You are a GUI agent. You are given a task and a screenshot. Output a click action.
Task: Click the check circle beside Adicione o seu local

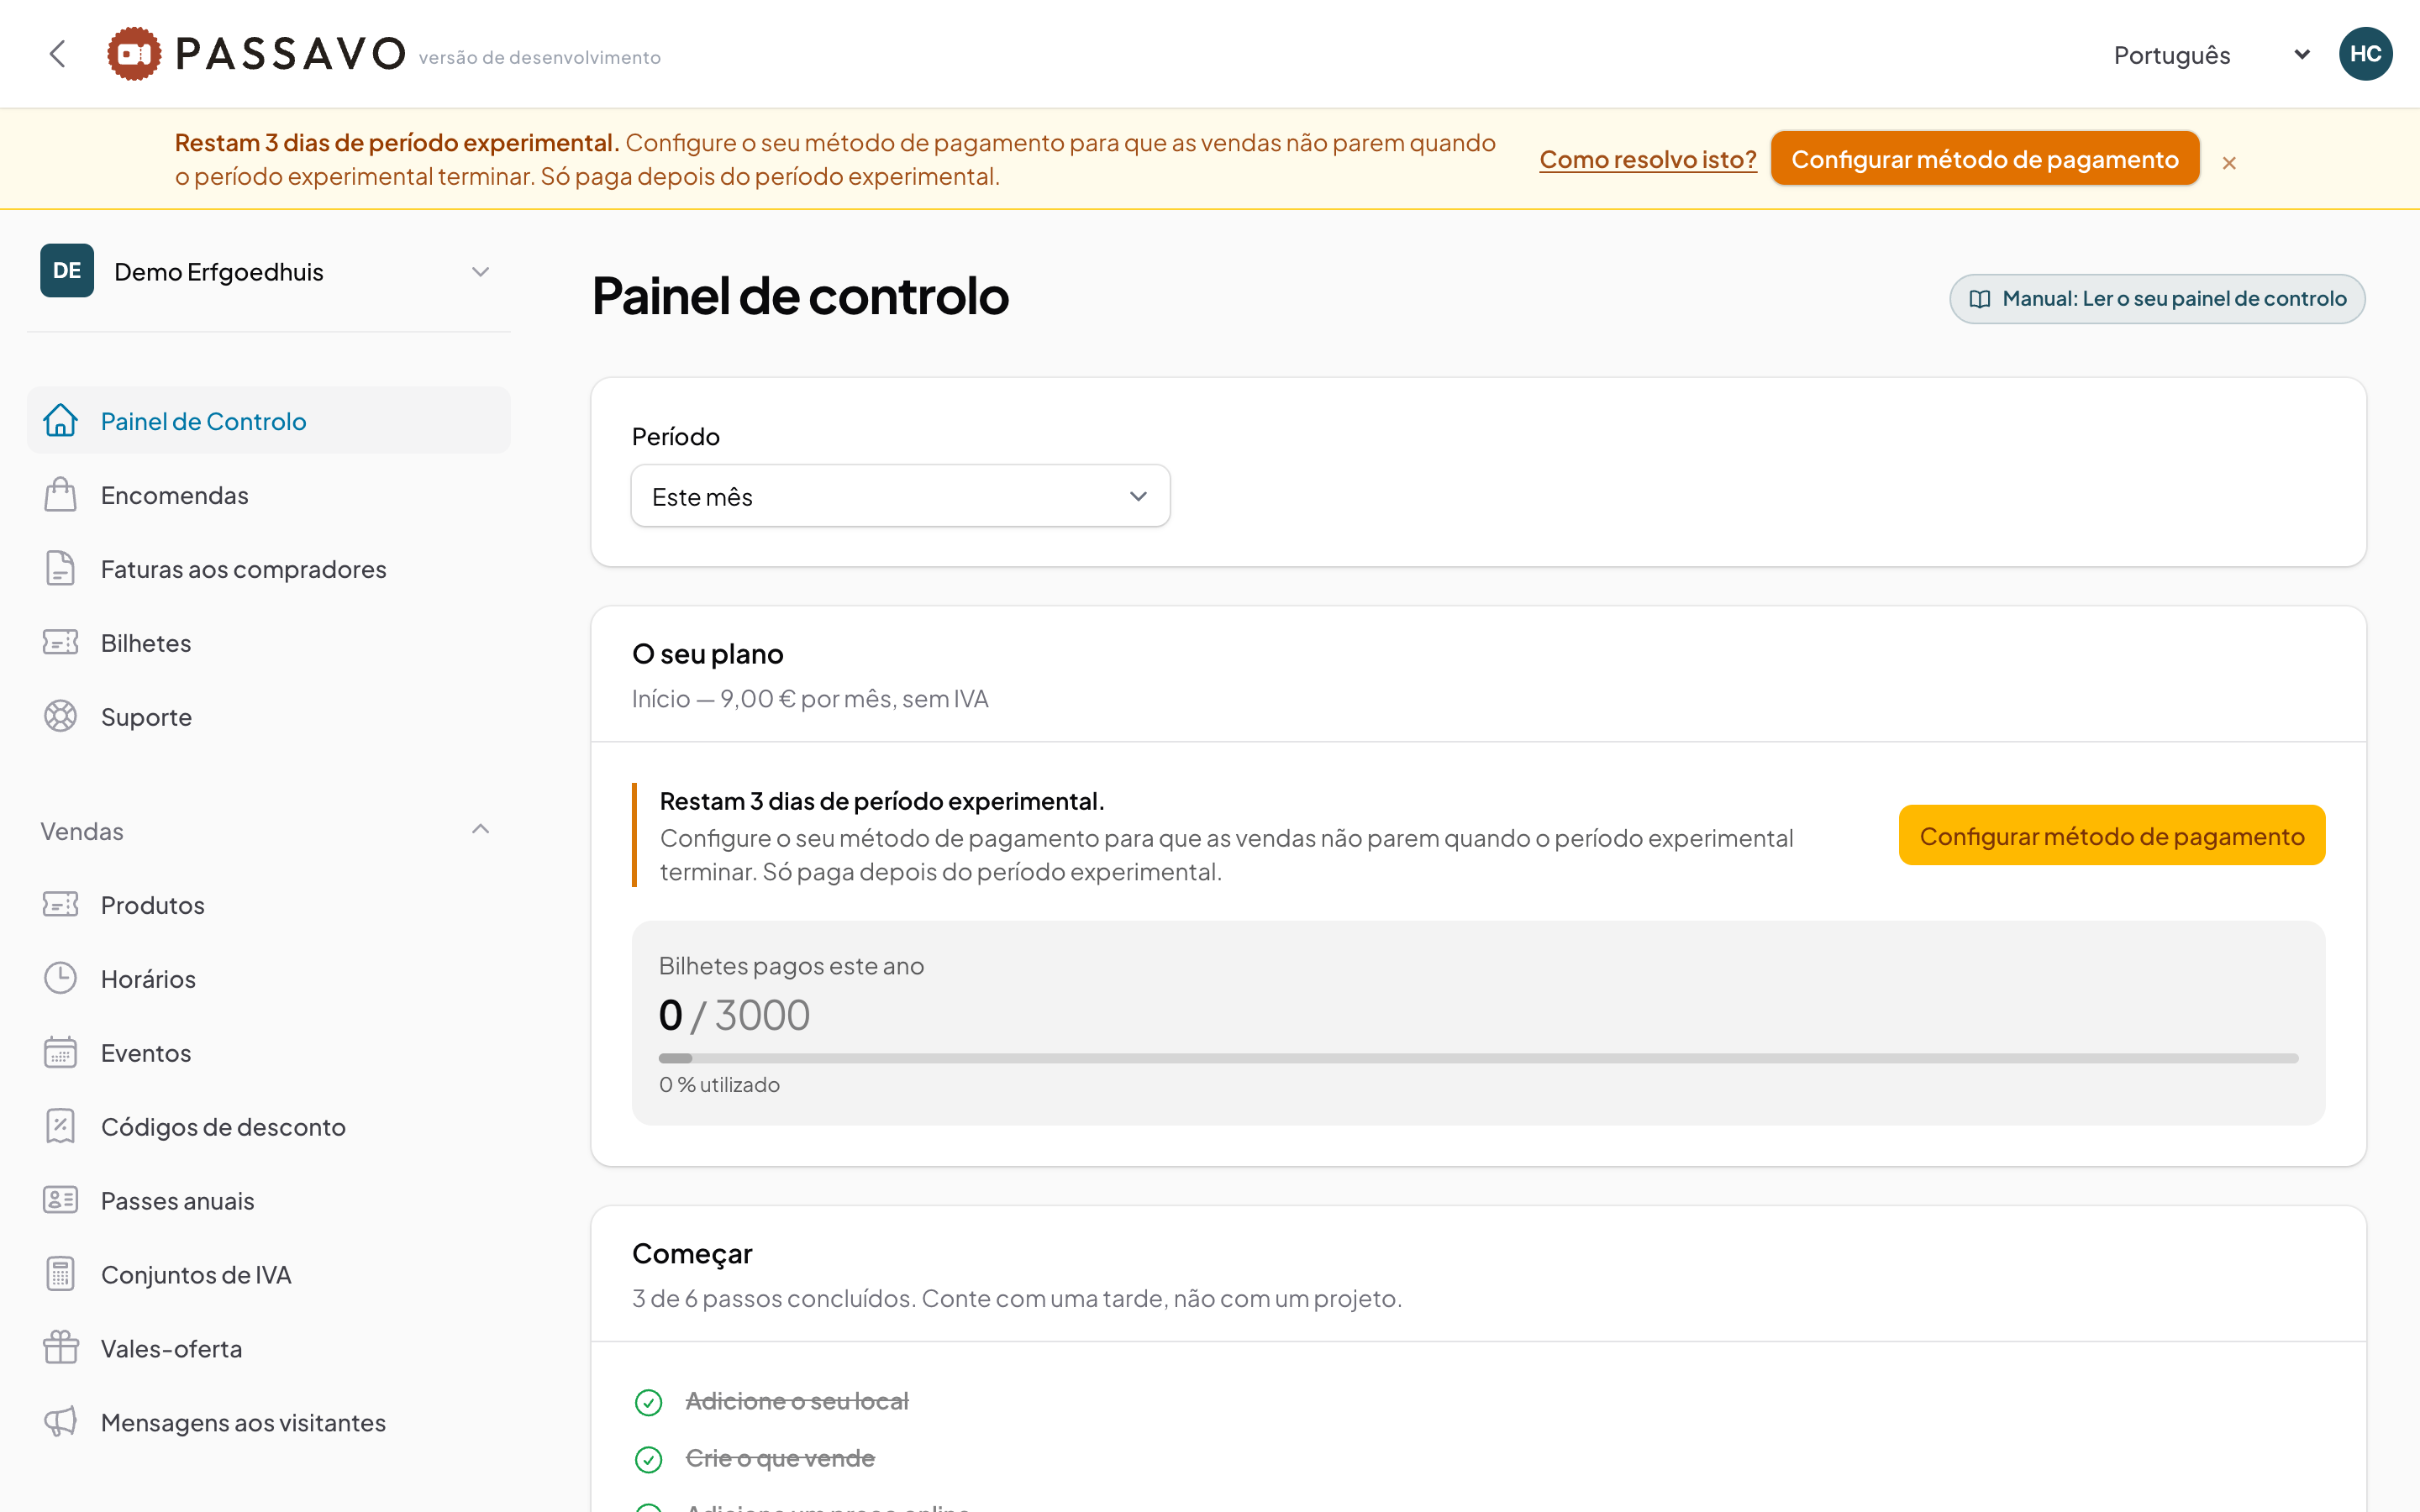click(649, 1403)
